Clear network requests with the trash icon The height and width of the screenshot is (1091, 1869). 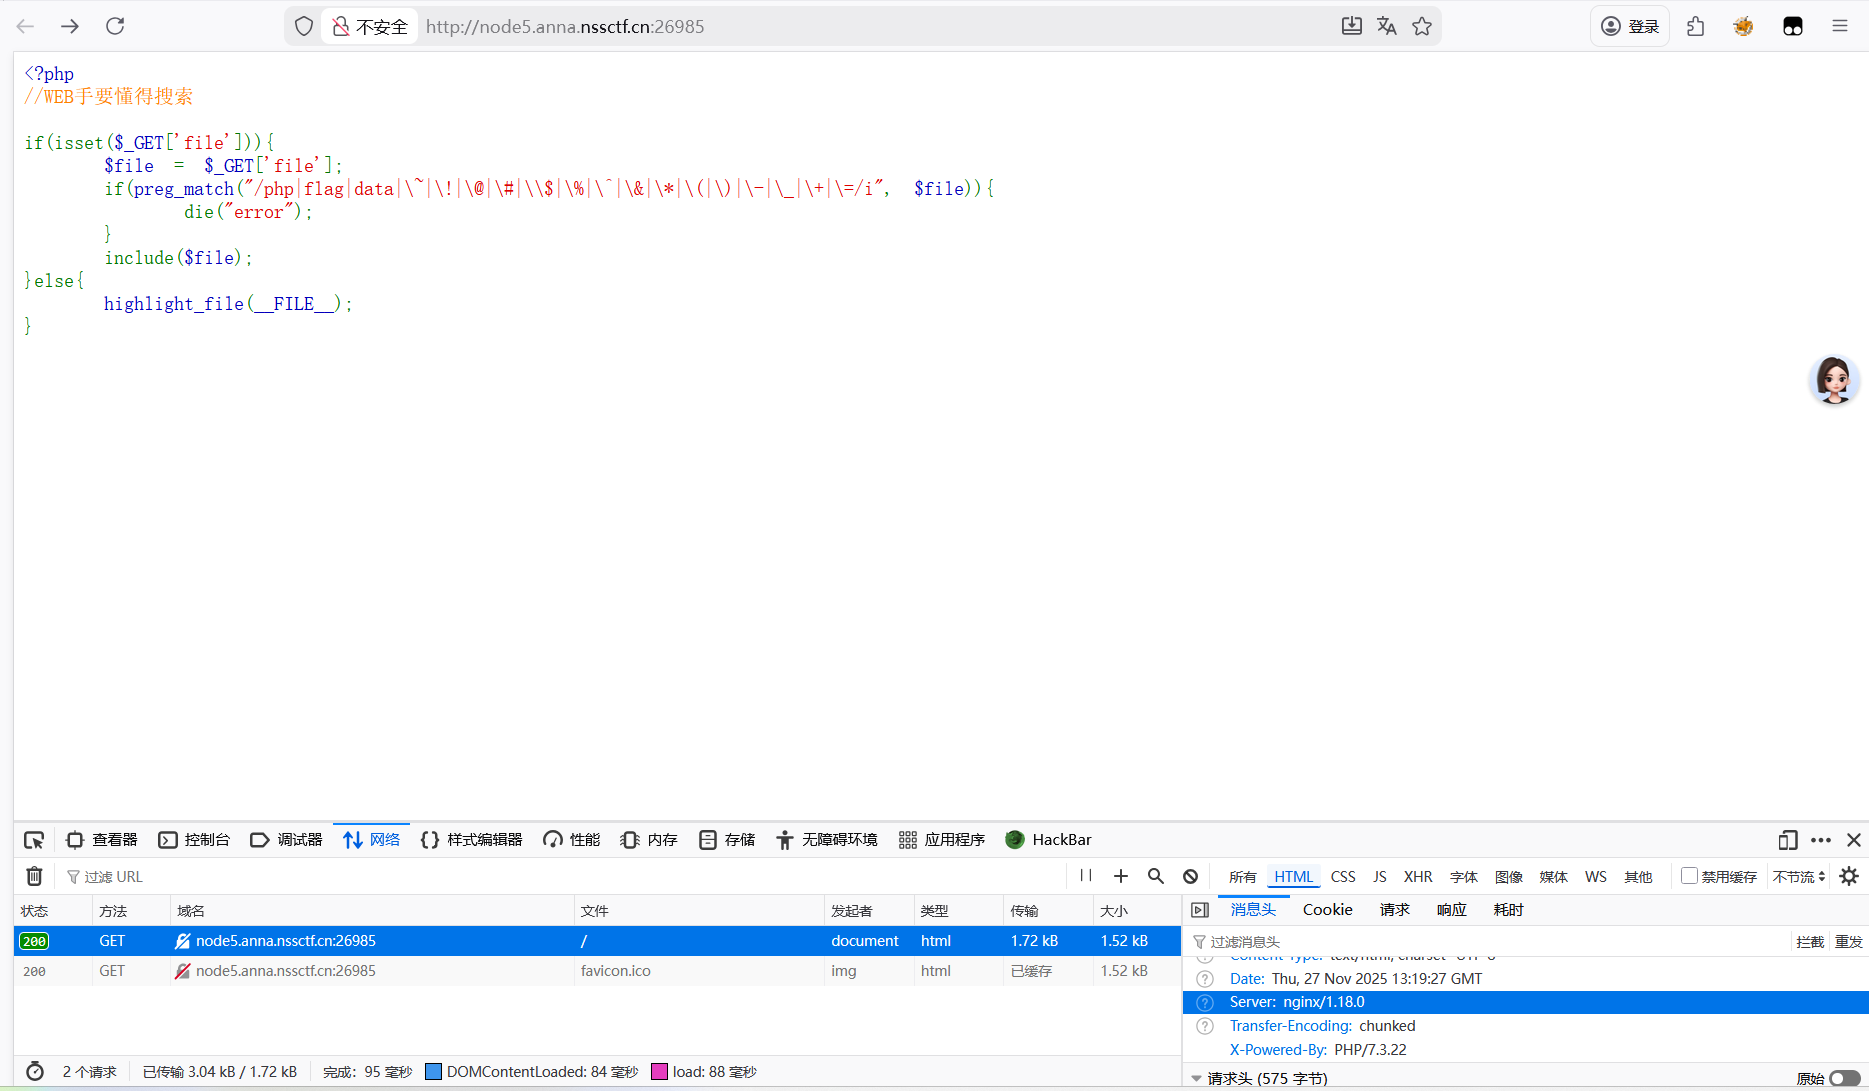point(34,876)
